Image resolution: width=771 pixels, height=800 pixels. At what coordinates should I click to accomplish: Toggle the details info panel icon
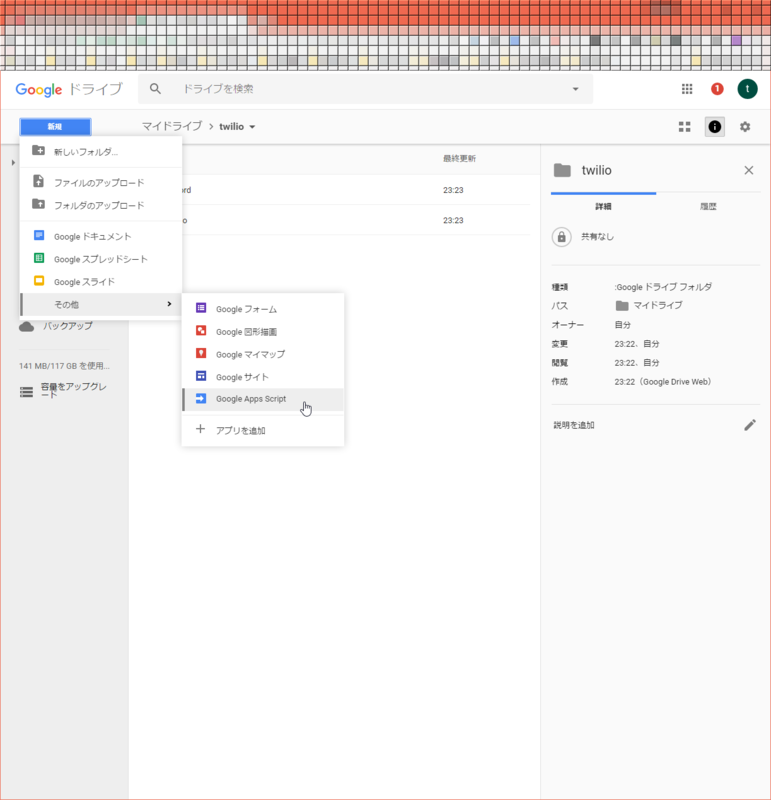tap(714, 127)
